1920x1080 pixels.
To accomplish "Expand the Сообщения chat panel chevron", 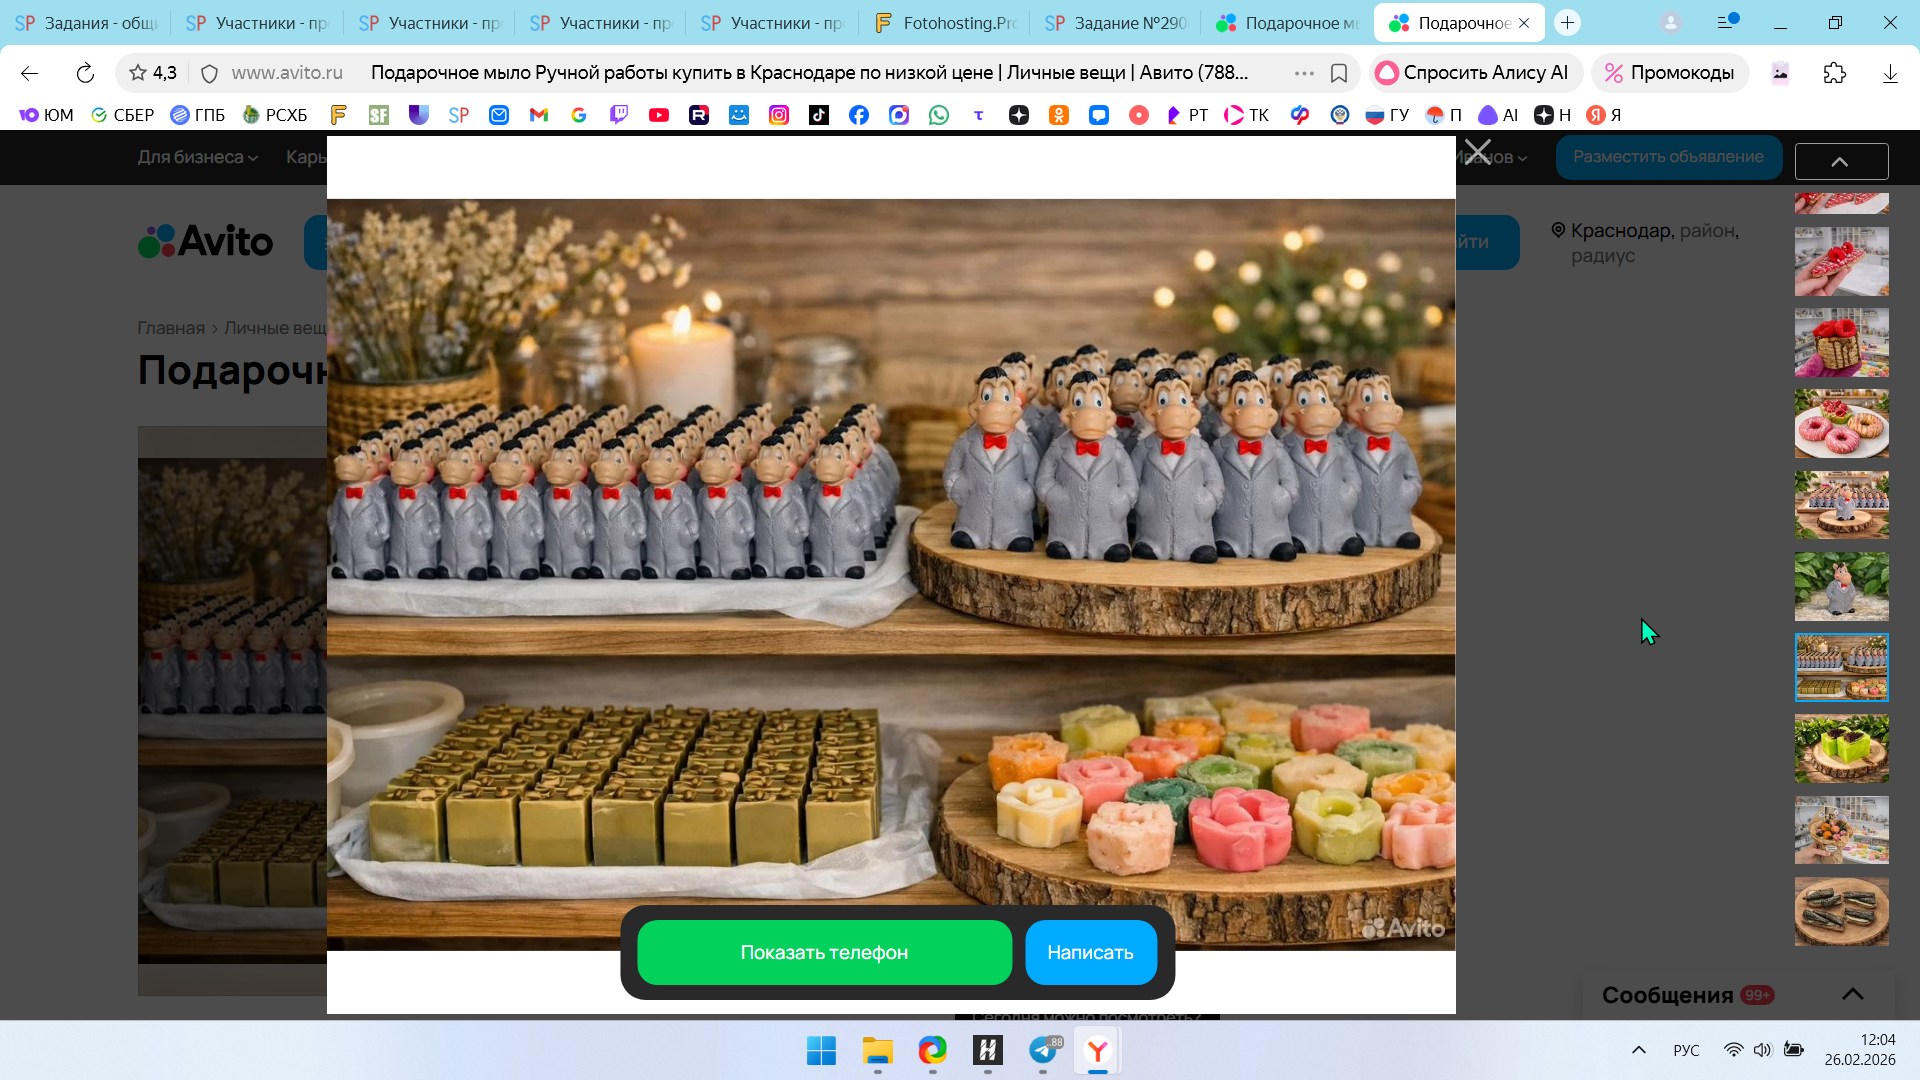I will pos(1852,994).
